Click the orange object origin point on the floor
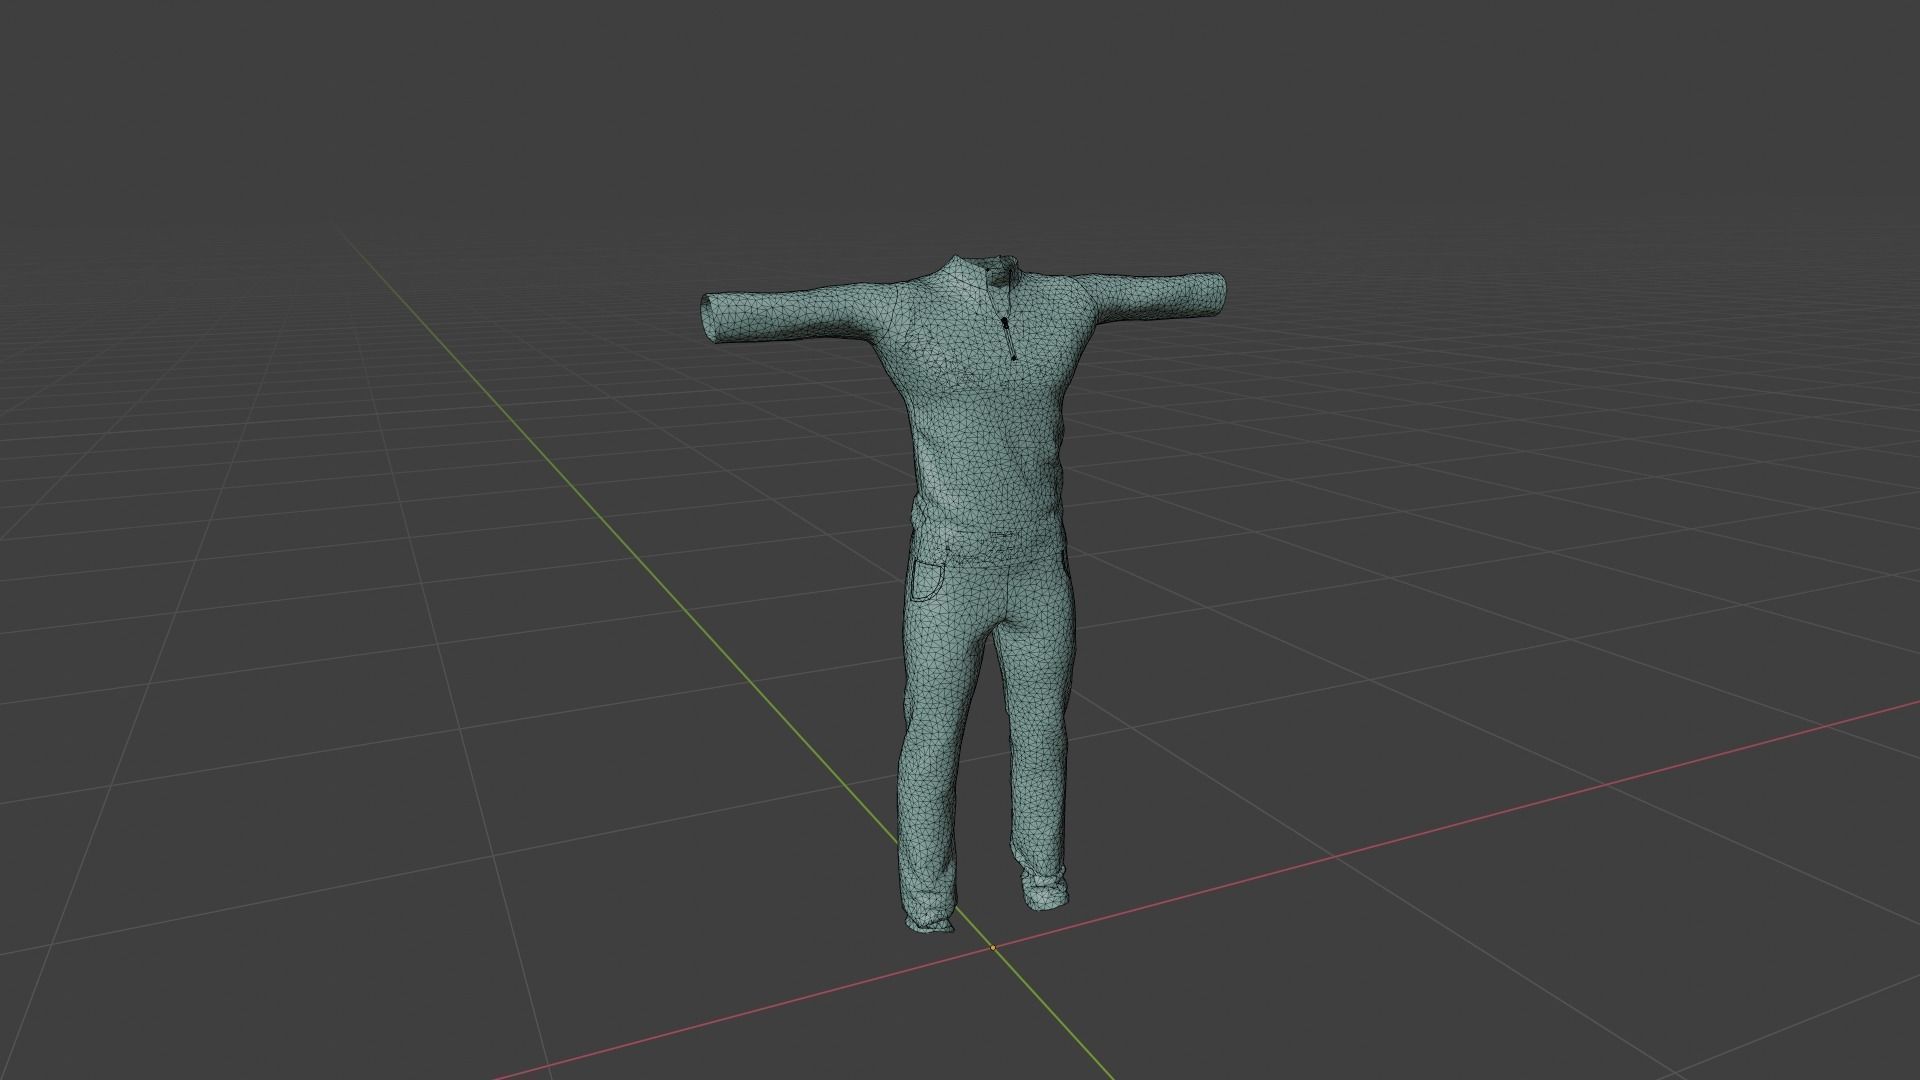1920x1080 pixels. pos(993,947)
